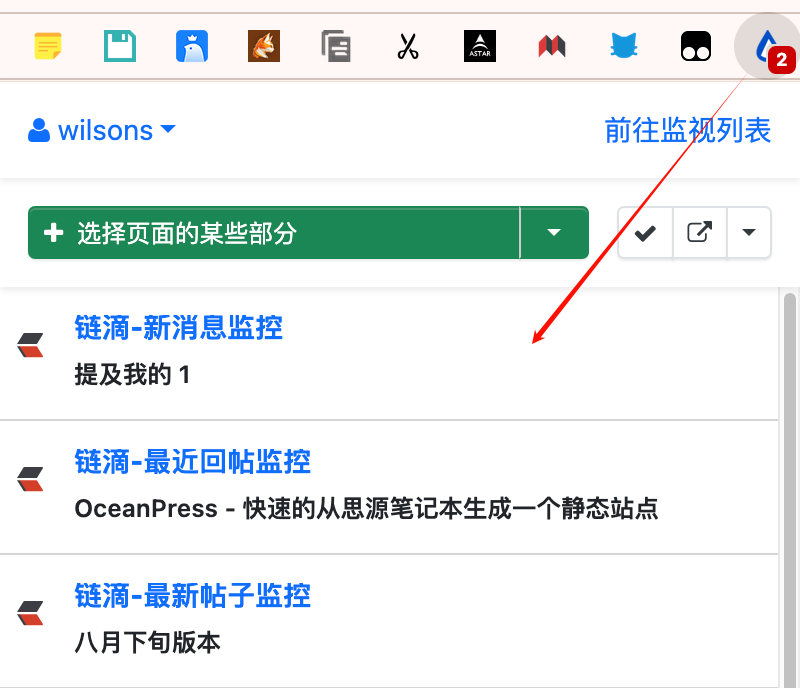Expand the dropdown caret next to the open-external button
The image size is (800, 688).
tap(748, 233)
